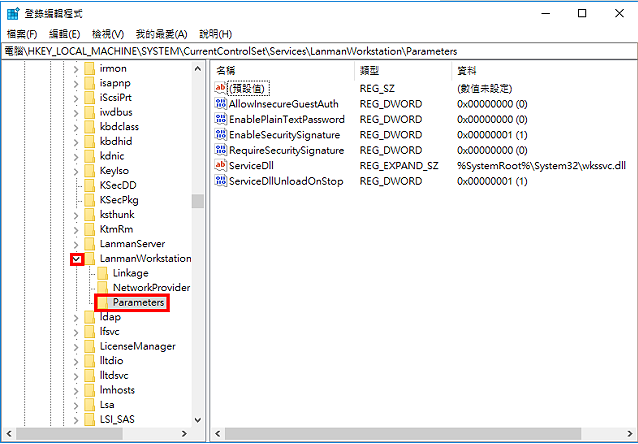
Task: Click the KSecDD folder icon
Action: (x=90, y=186)
